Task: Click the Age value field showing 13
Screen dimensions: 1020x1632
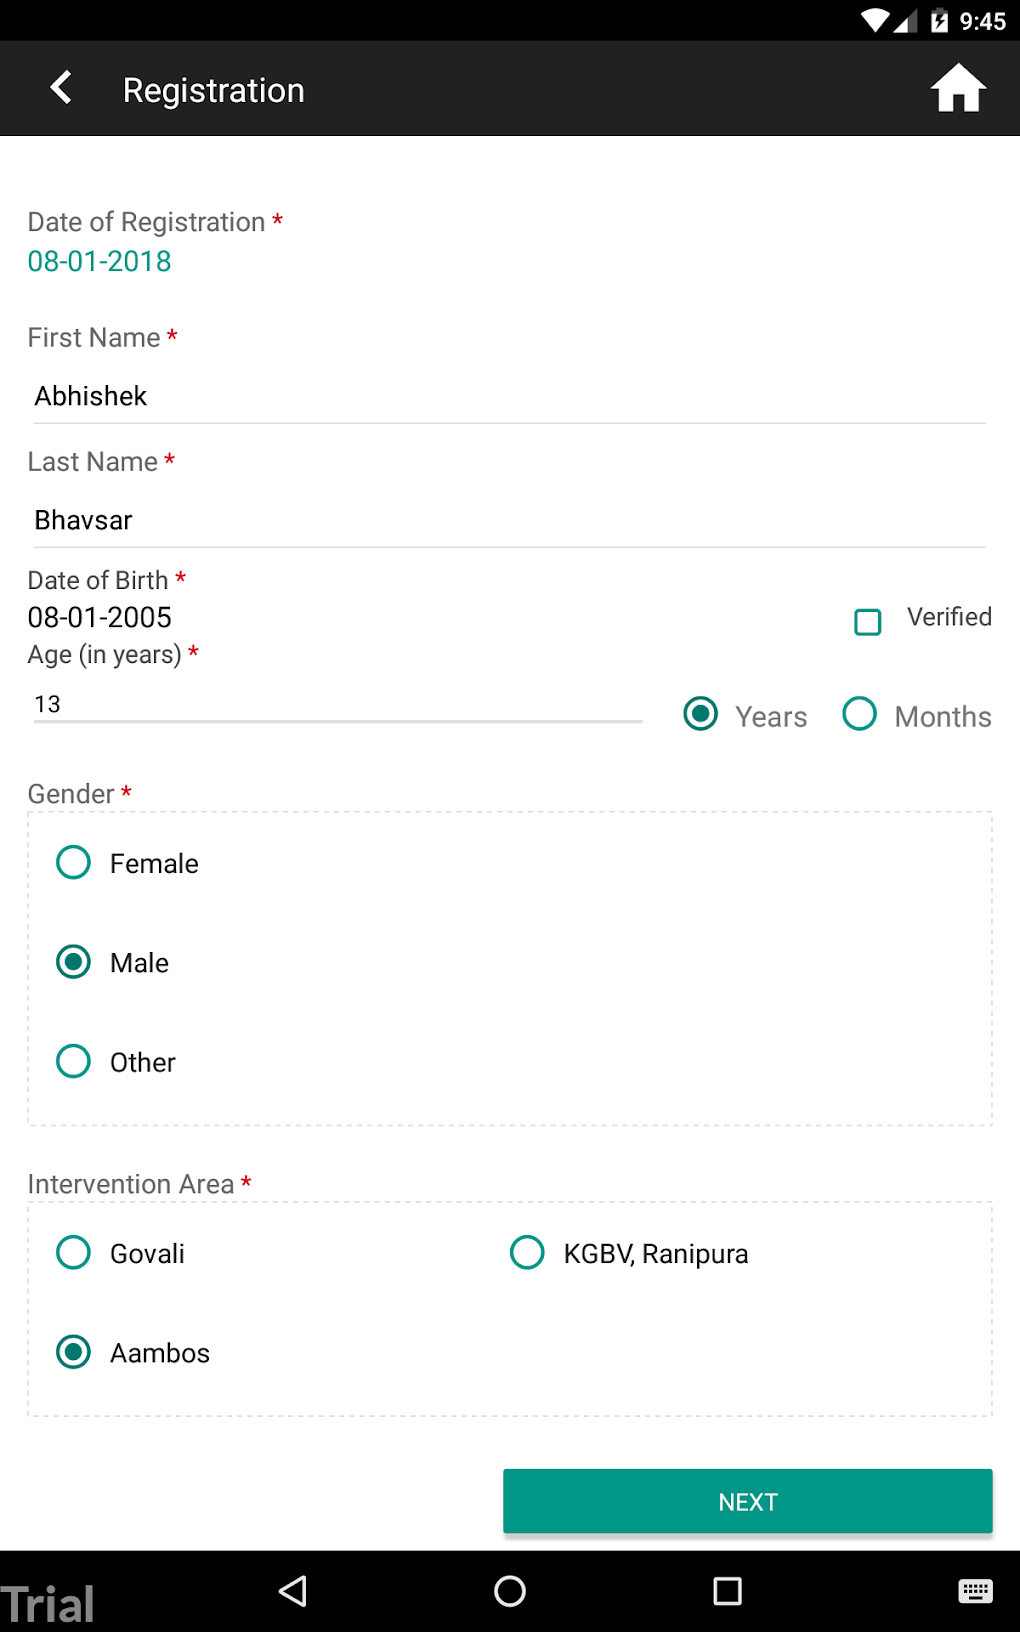Action: pyautogui.click(x=300, y=703)
